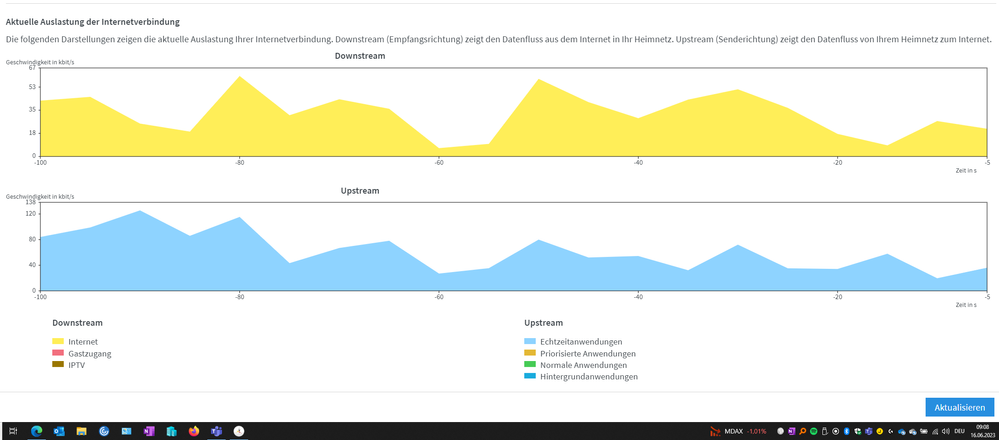Image resolution: width=999 pixels, height=440 pixels.
Task: Open the teal buildings app in taskbar
Action: 171,431
